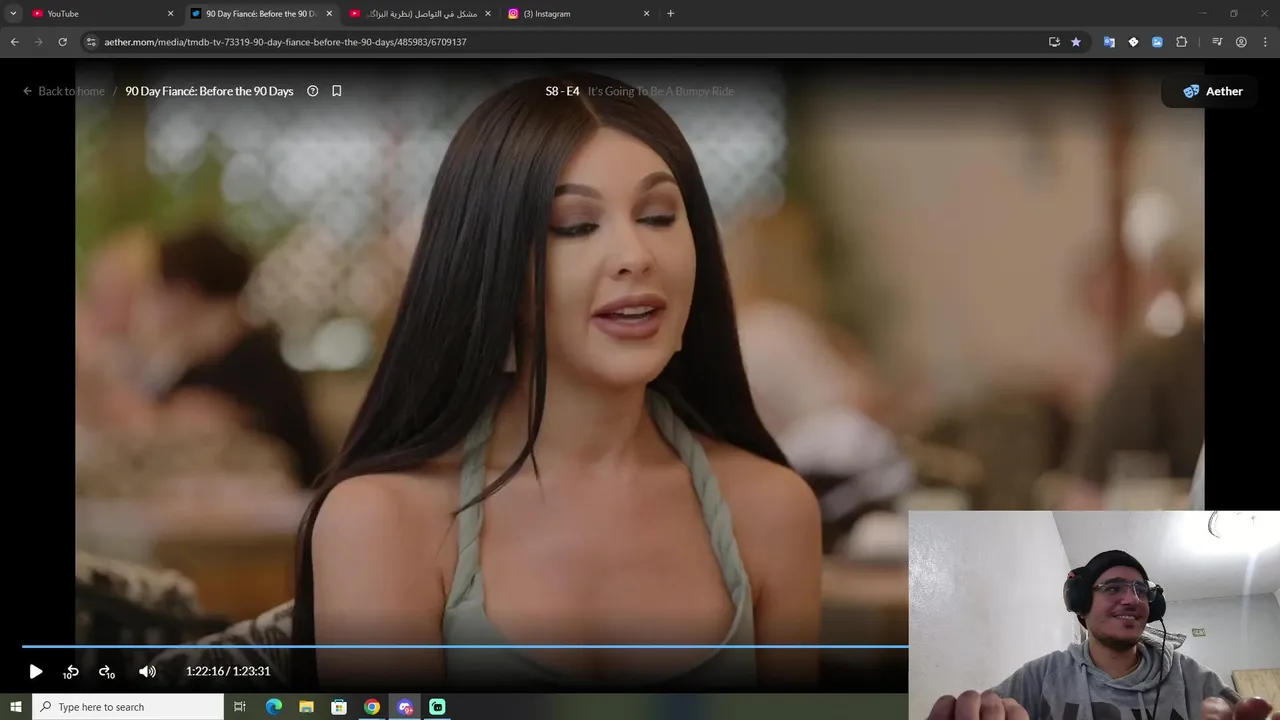This screenshot has width=1280, height=720.
Task: Go back in browser history
Action: coord(14,42)
